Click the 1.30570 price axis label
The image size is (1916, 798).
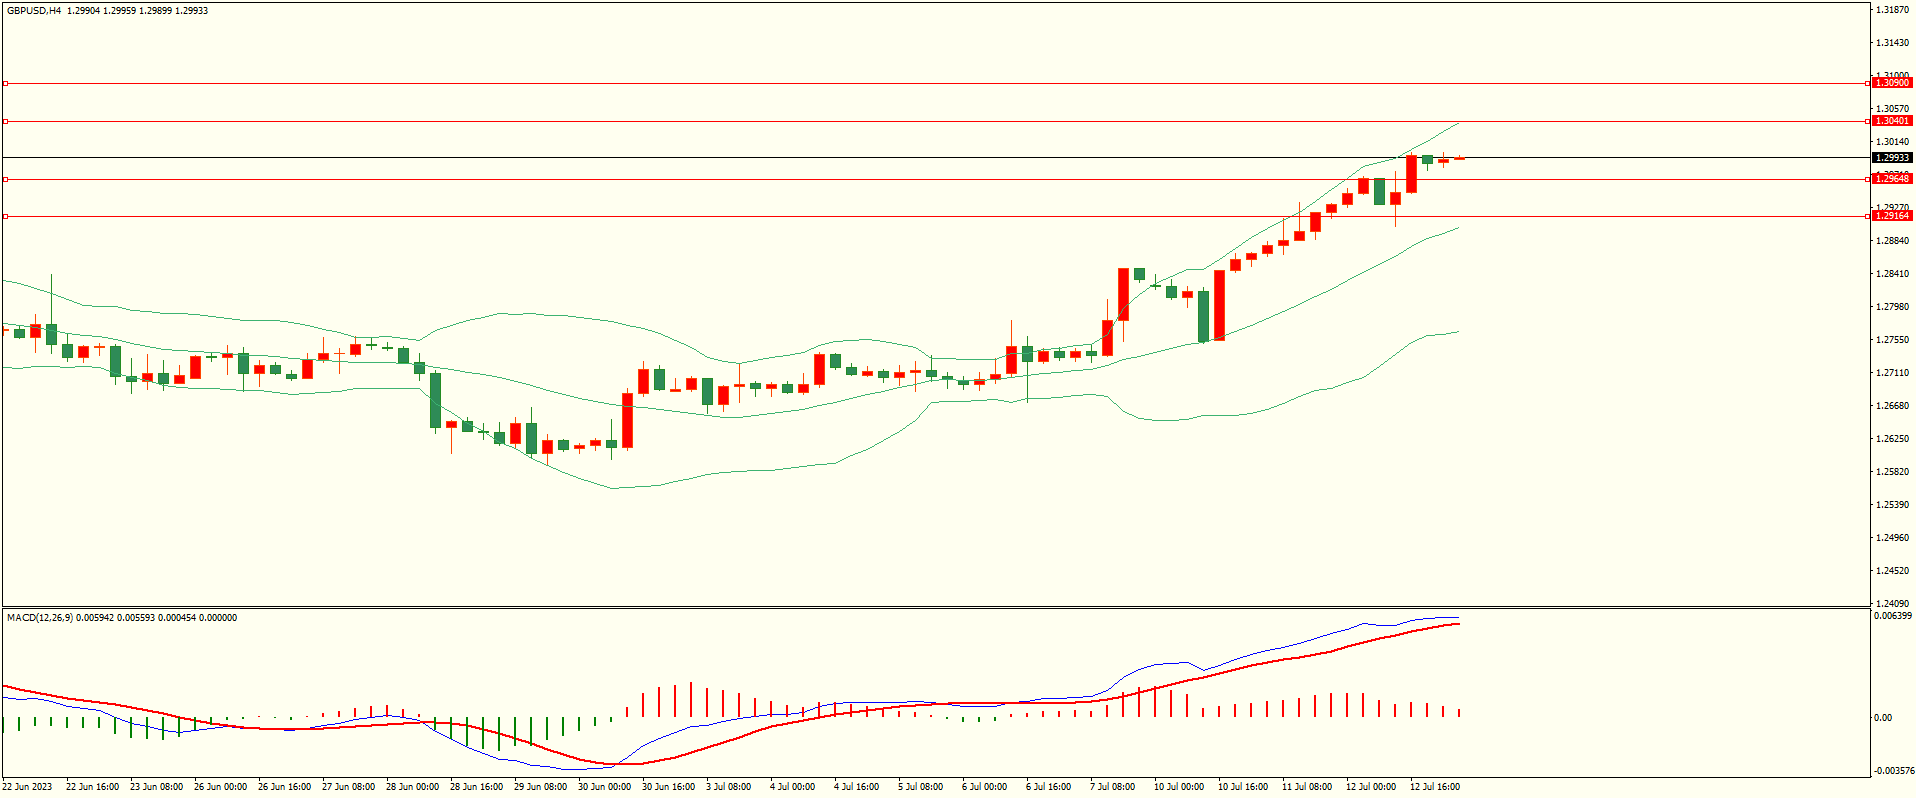1892,109
